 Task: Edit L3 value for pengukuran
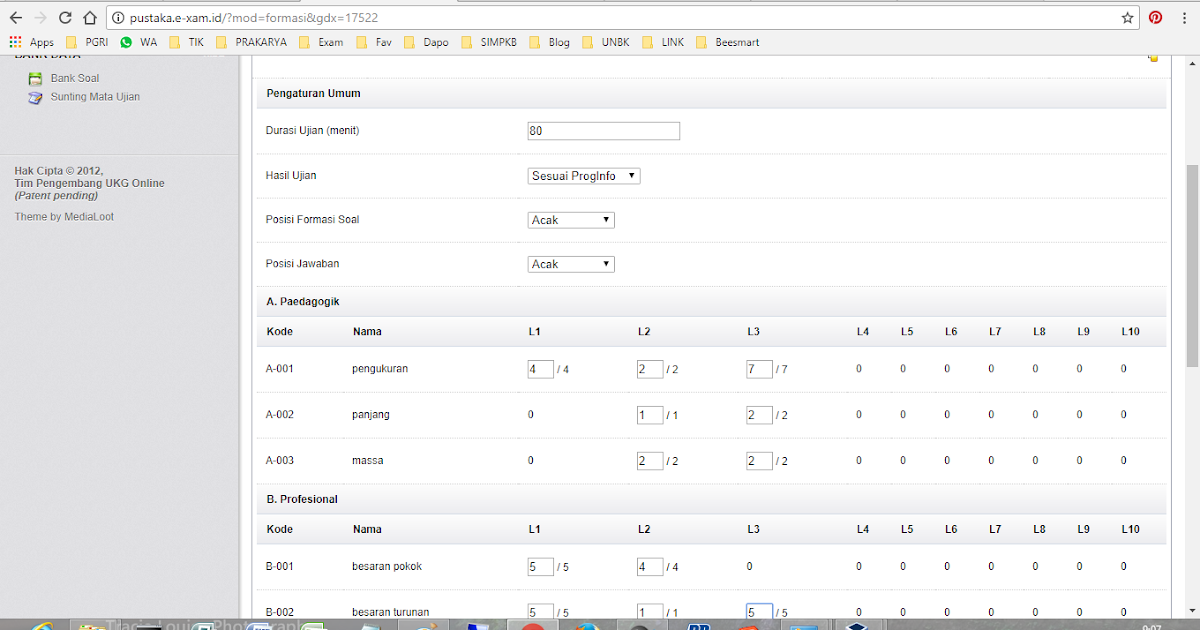pyautogui.click(x=759, y=369)
